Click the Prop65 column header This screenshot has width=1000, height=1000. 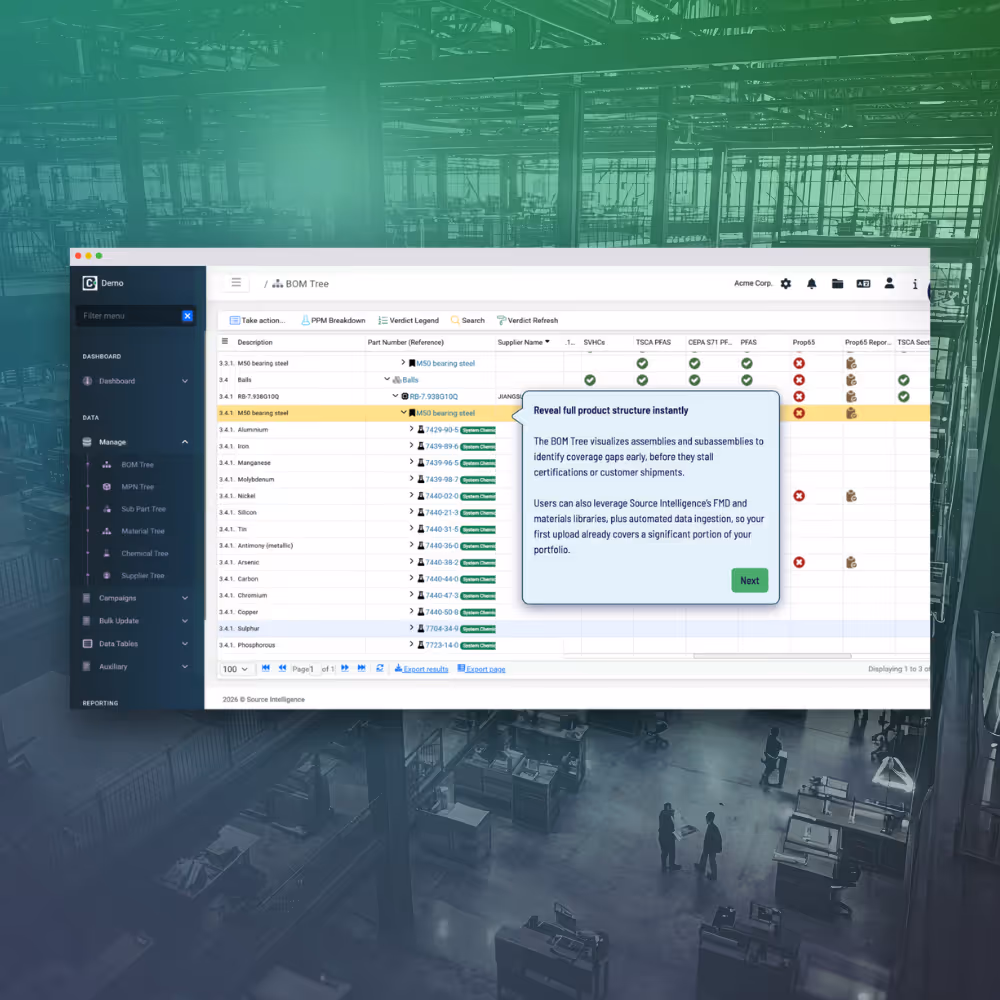coord(804,342)
